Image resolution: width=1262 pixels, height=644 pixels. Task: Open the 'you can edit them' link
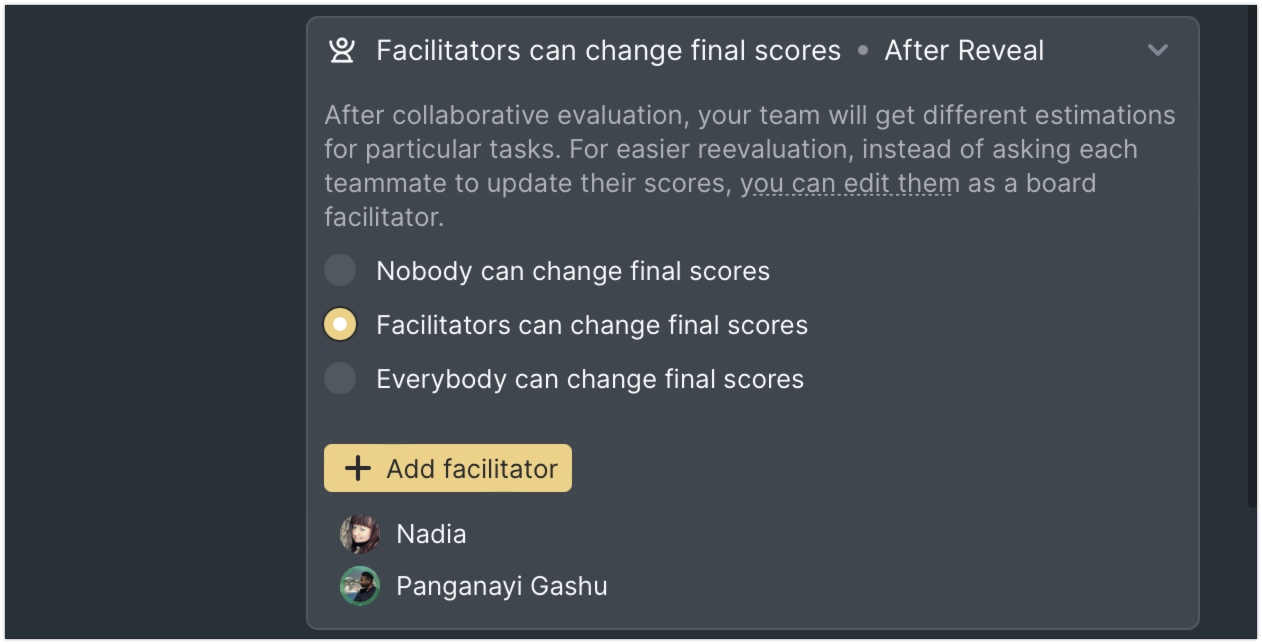[850, 184]
